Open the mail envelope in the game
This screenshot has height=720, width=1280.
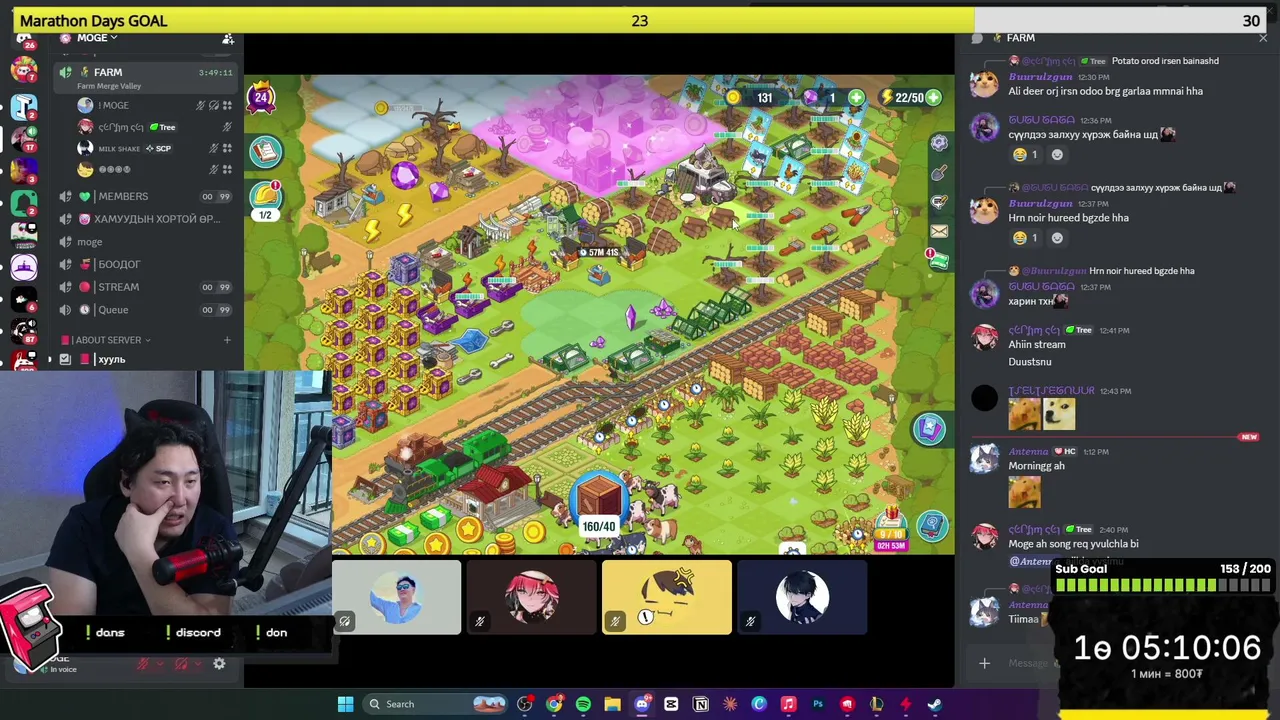[939, 231]
